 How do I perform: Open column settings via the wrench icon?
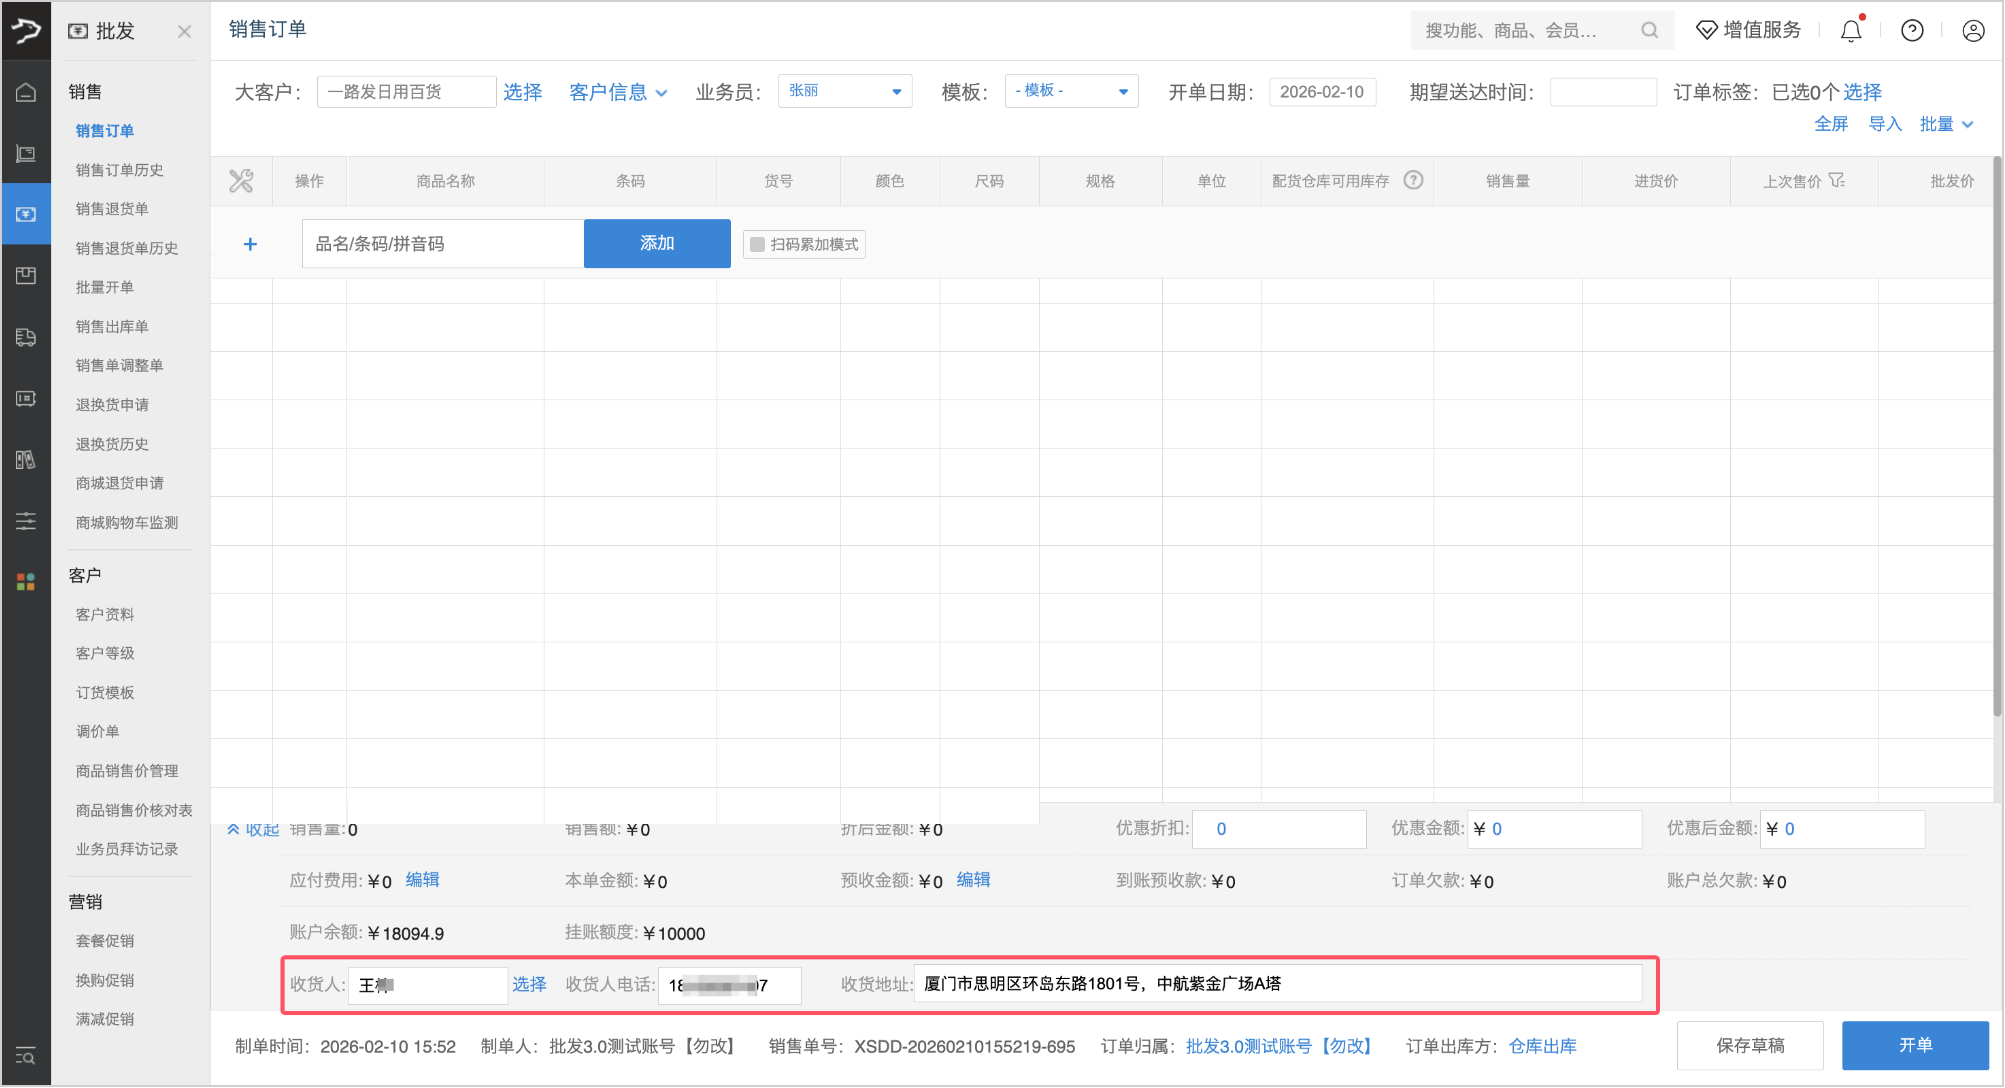click(x=240, y=181)
